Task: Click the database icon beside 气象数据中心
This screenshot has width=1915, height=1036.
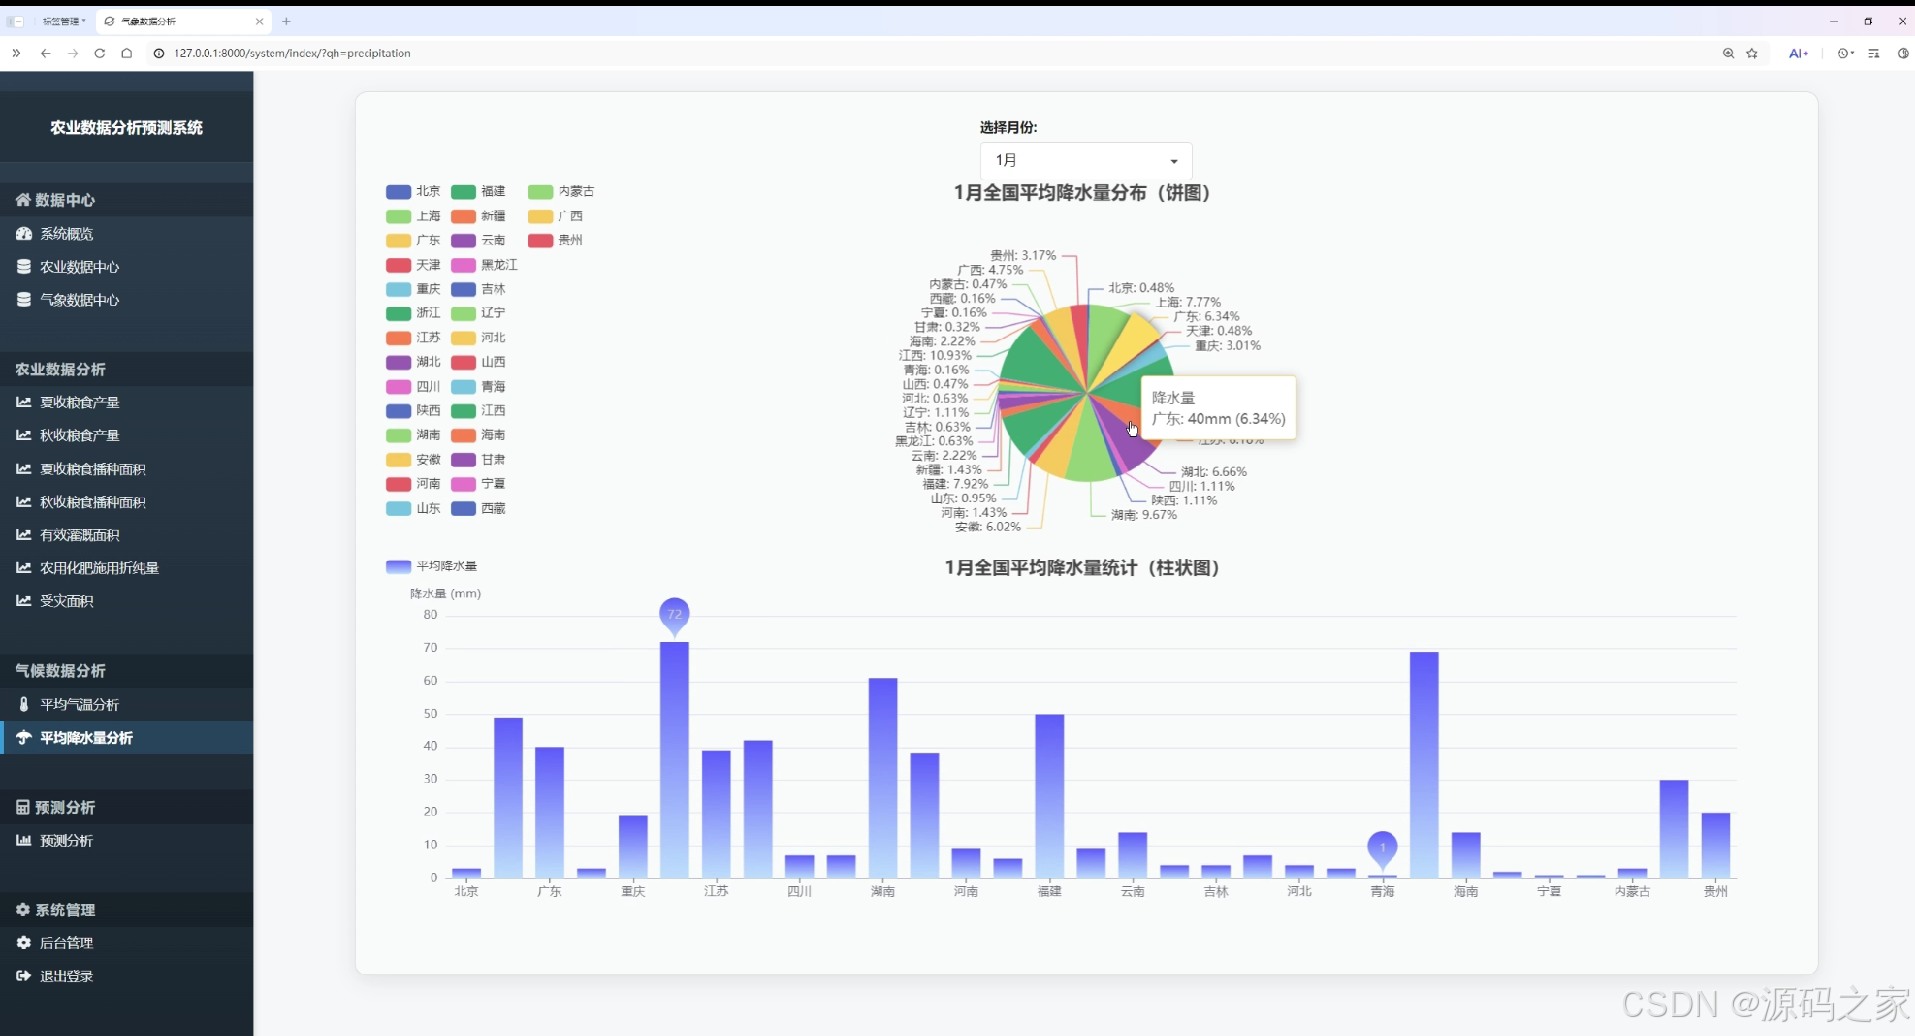Action: [24, 300]
